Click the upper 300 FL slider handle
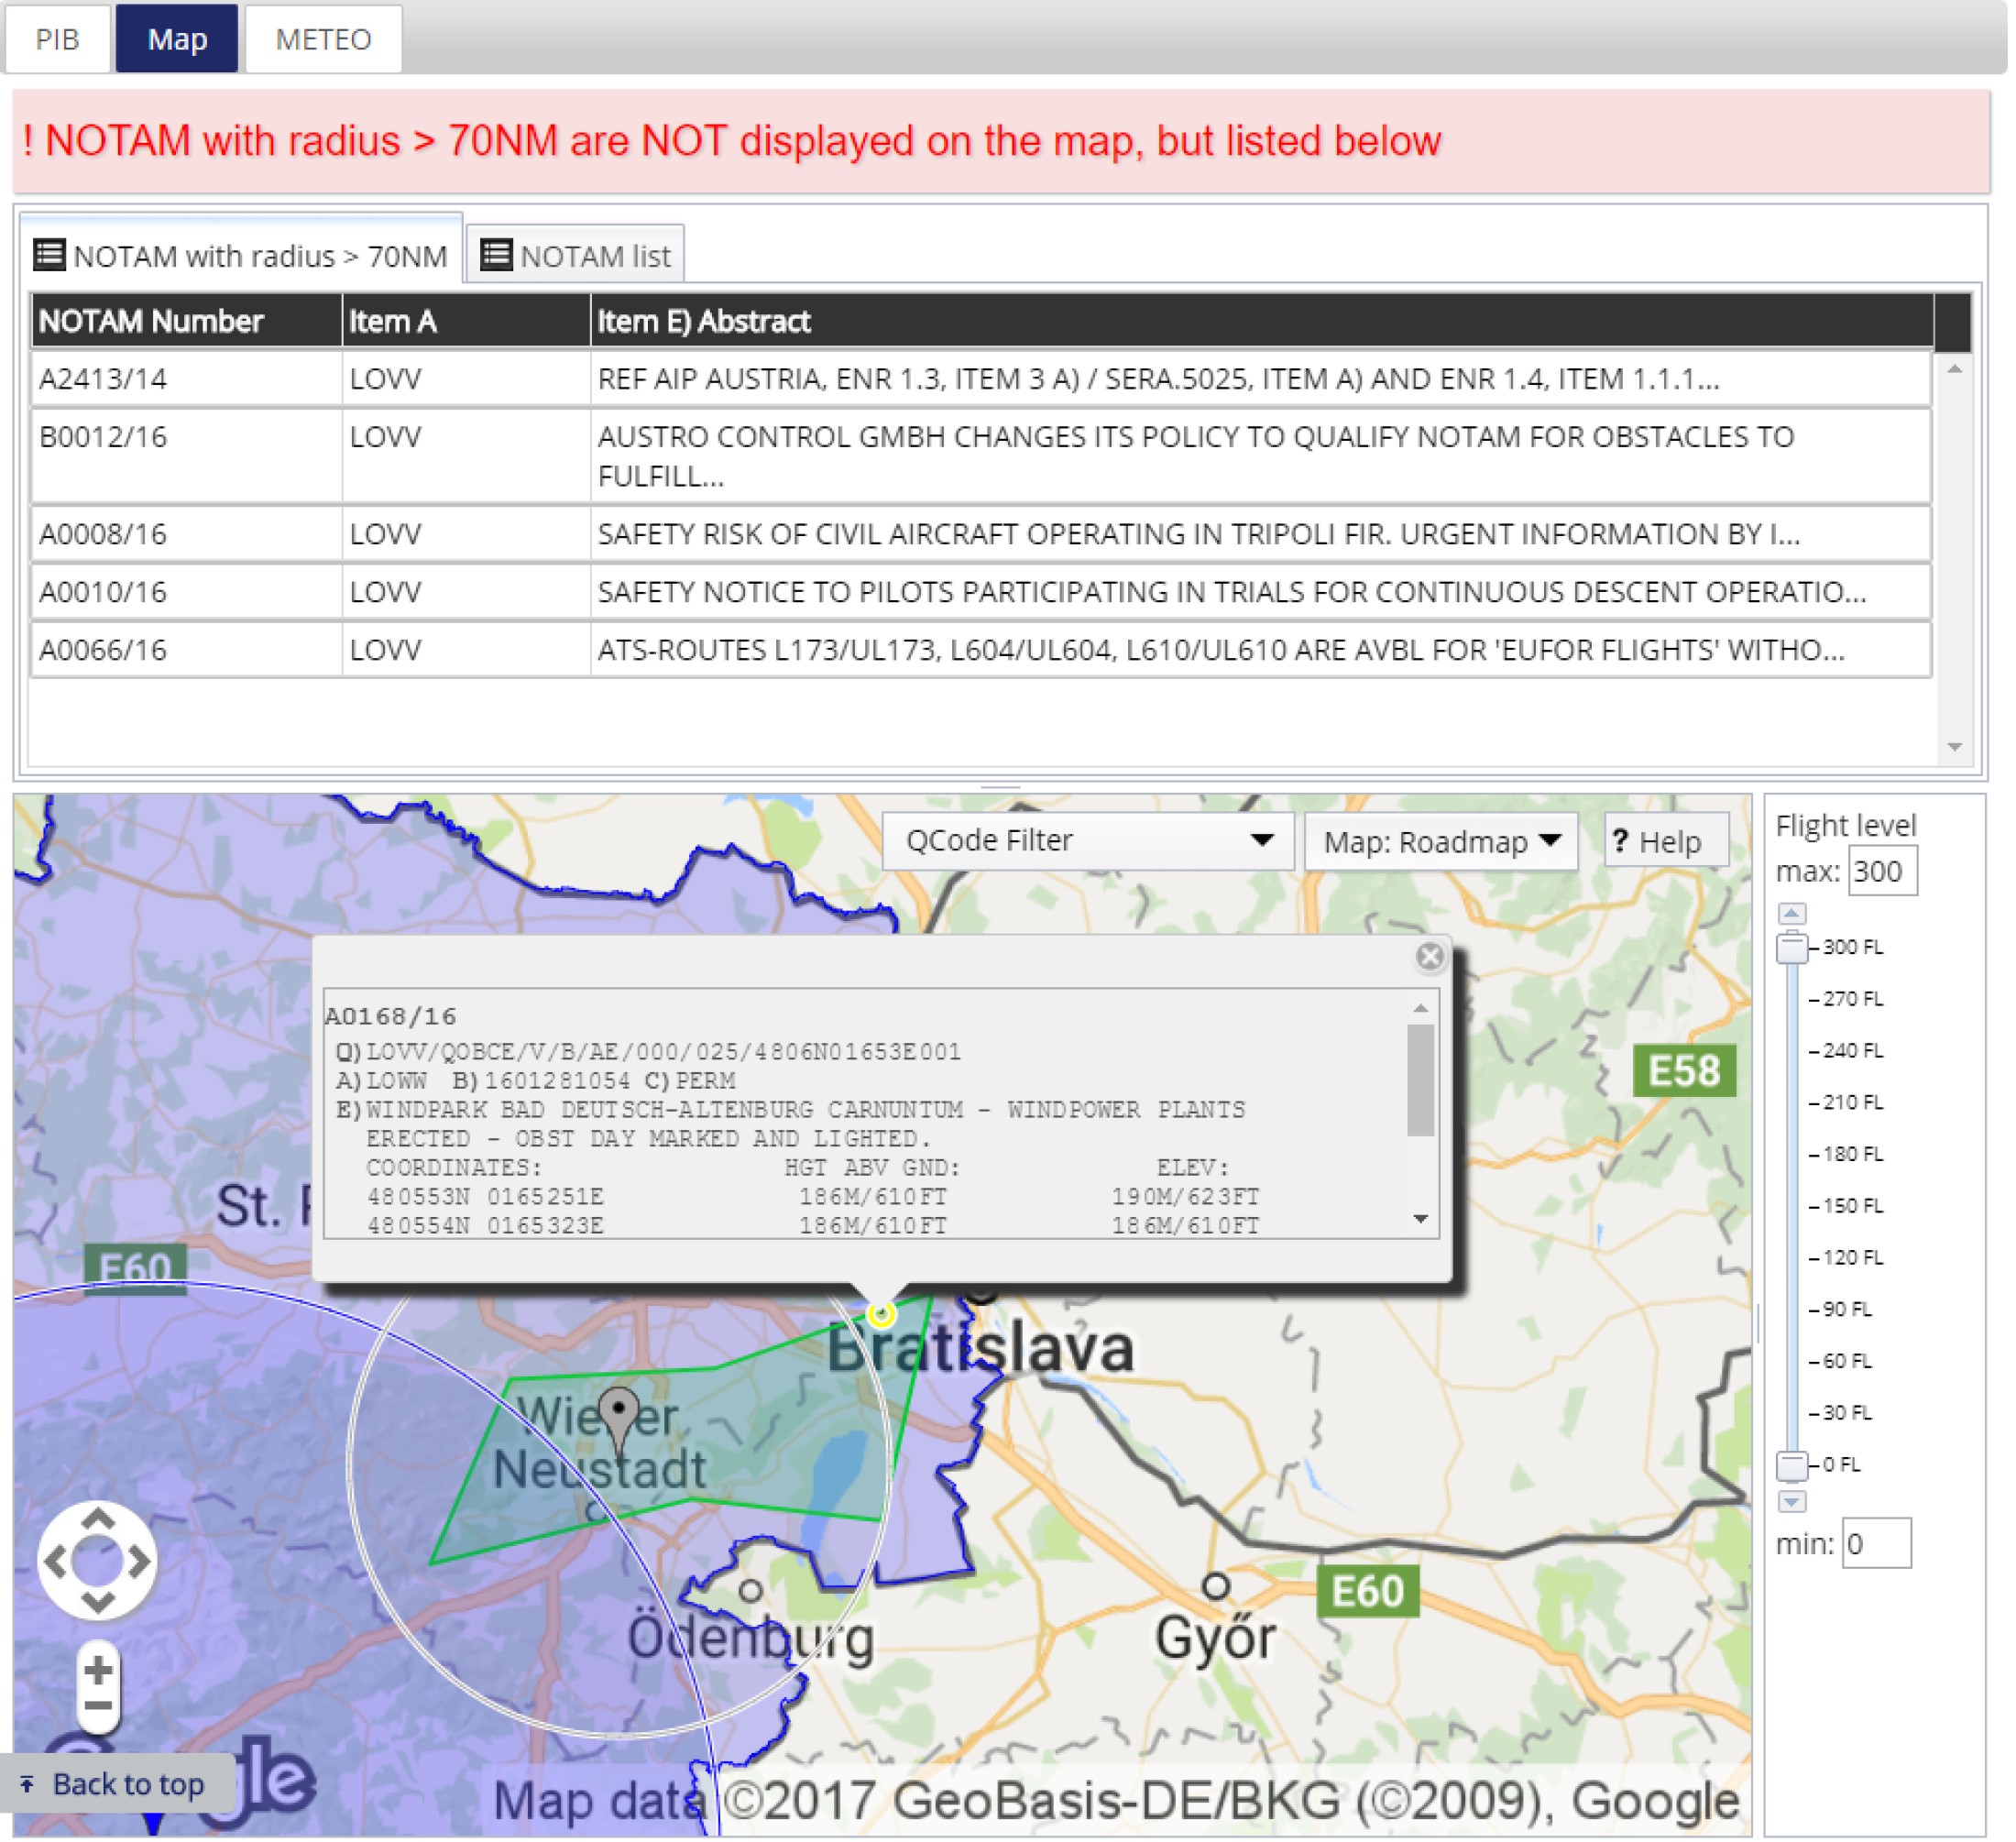The image size is (2016, 1842). tap(1791, 947)
